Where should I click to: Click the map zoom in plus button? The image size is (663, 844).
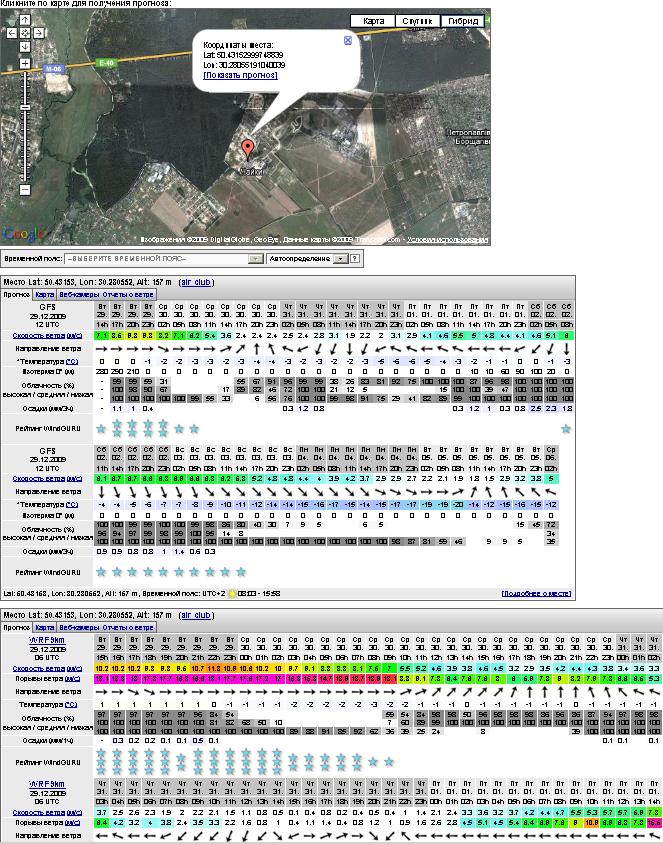coord(23,65)
